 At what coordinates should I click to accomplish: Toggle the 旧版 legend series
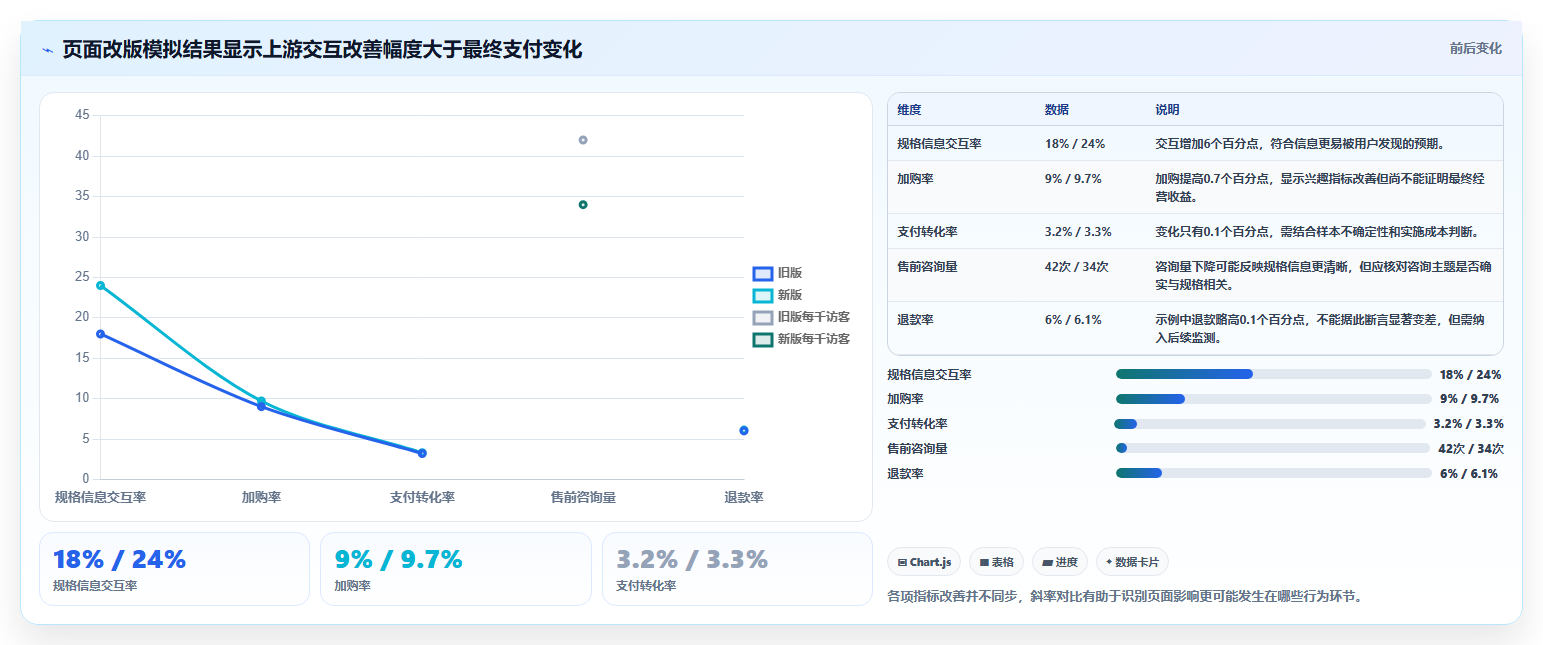coord(778,273)
